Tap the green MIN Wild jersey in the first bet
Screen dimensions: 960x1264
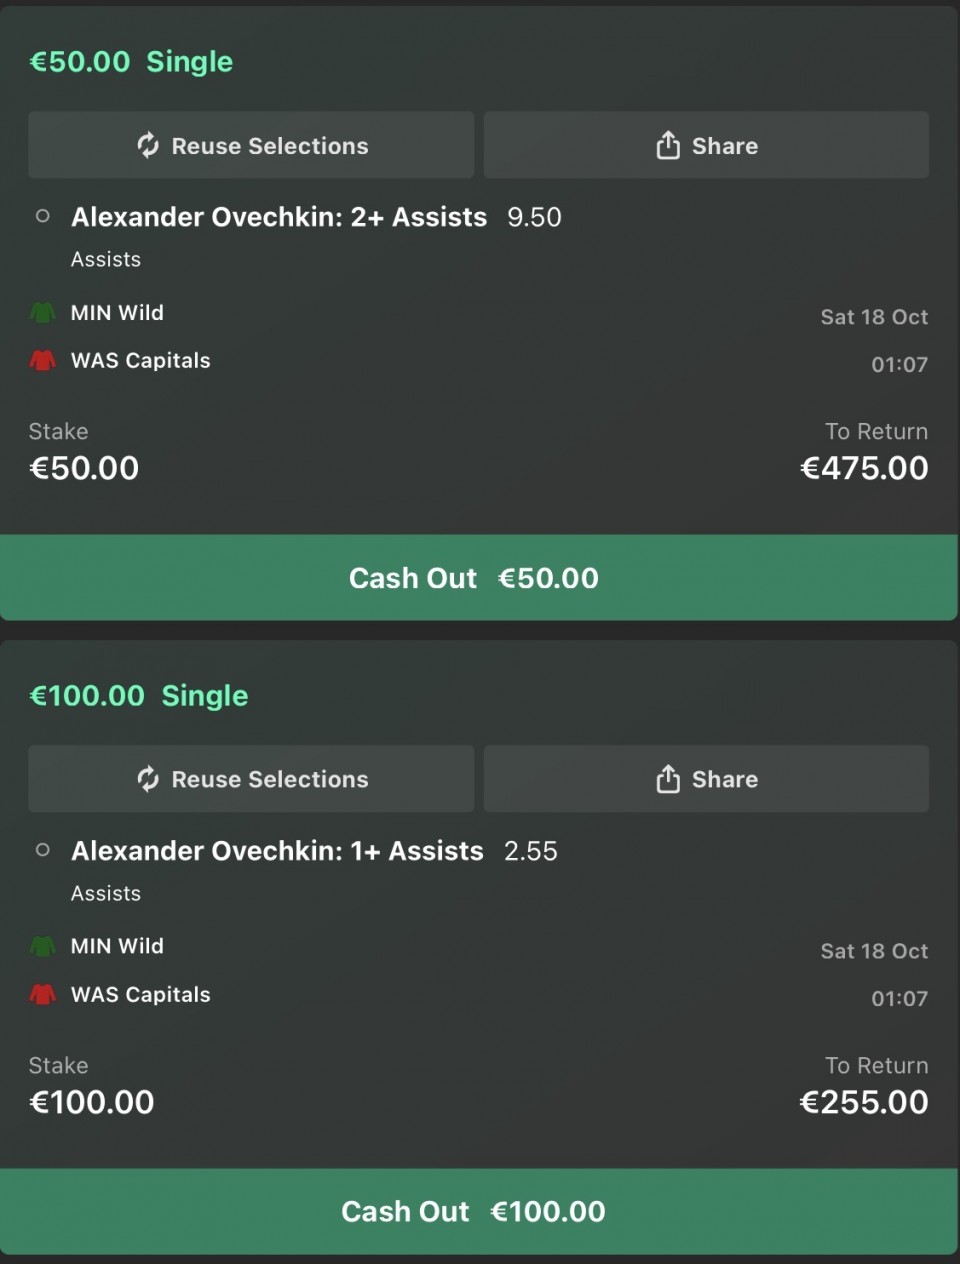coord(43,313)
